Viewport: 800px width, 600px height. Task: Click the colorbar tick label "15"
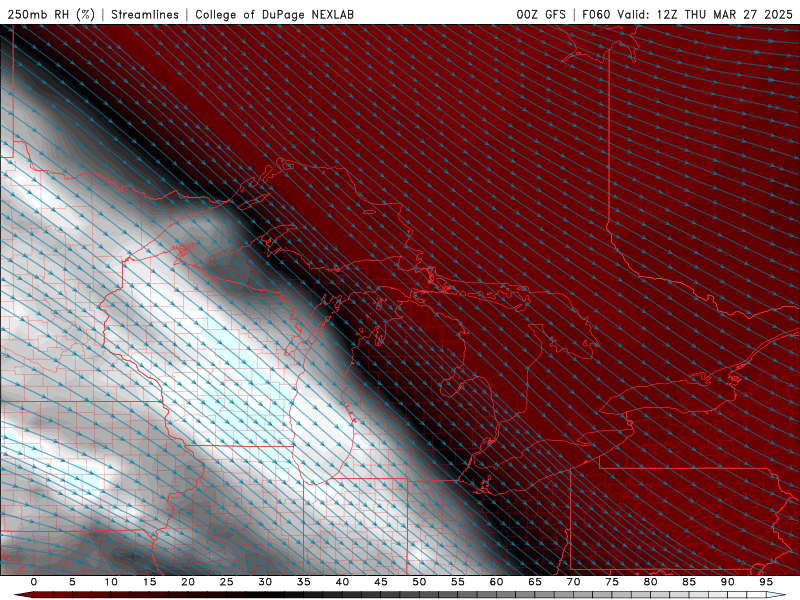(149, 582)
